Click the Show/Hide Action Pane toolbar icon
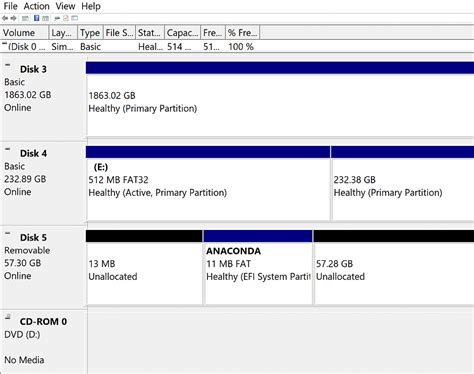 (46, 18)
